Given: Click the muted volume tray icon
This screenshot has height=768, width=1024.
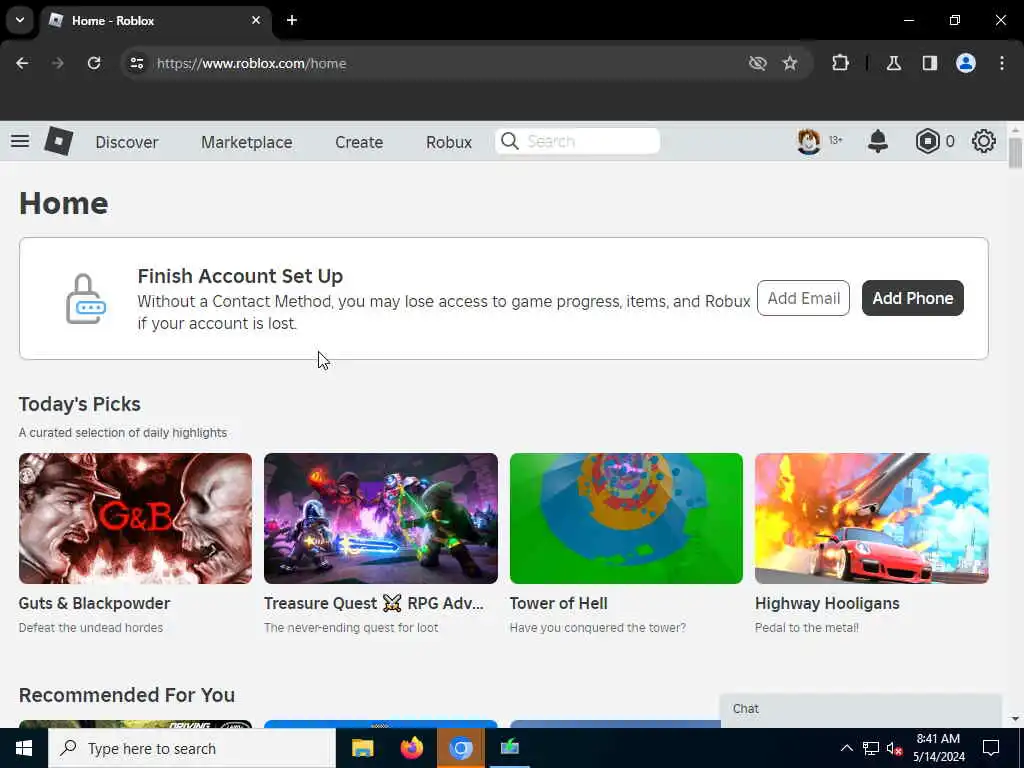Looking at the screenshot, I should [895, 748].
